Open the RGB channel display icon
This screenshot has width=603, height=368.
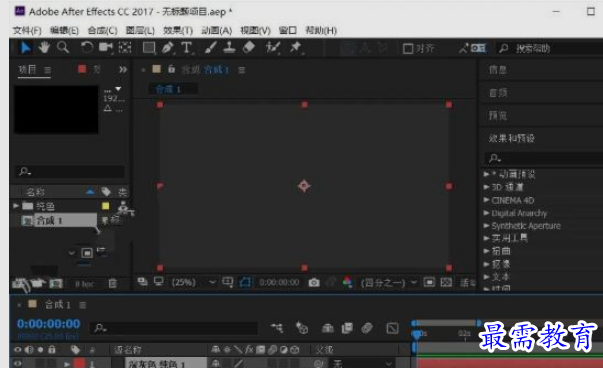coord(348,282)
